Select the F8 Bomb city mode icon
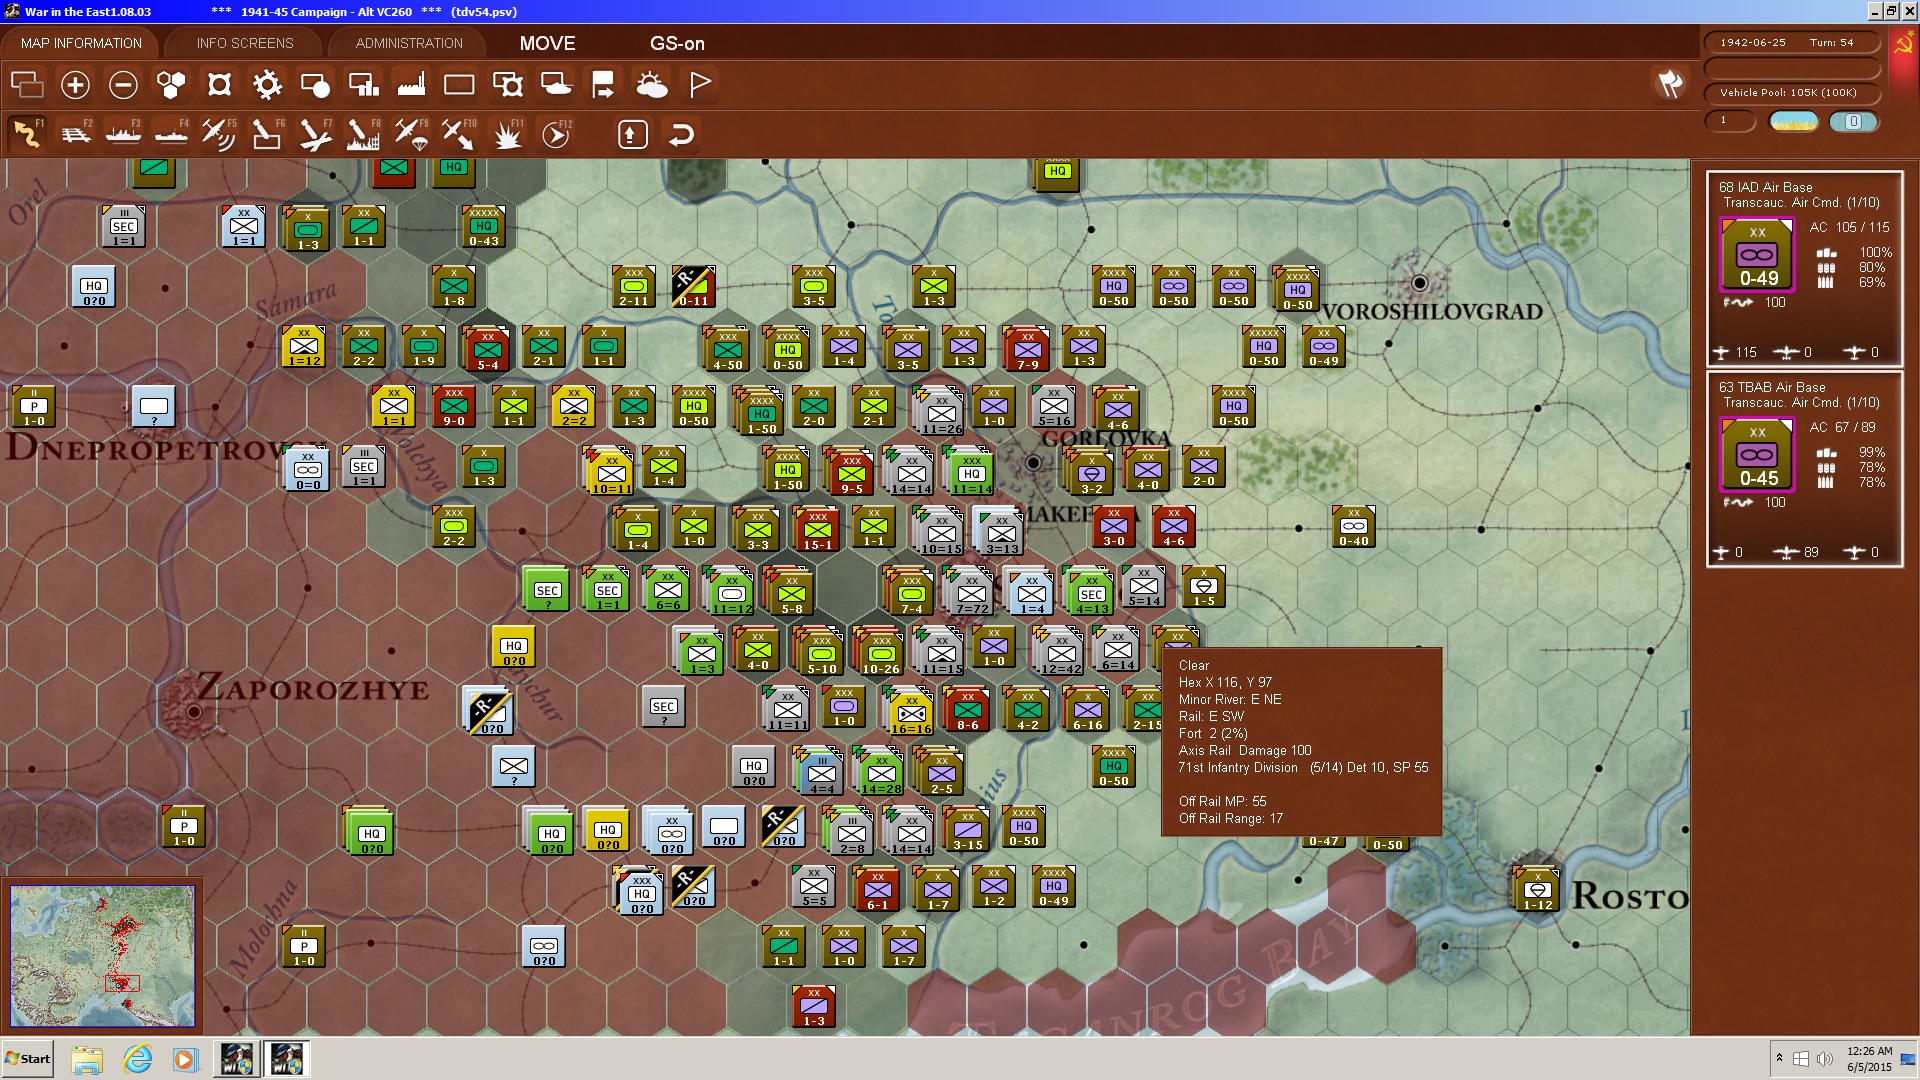The image size is (1920, 1080). 363,134
